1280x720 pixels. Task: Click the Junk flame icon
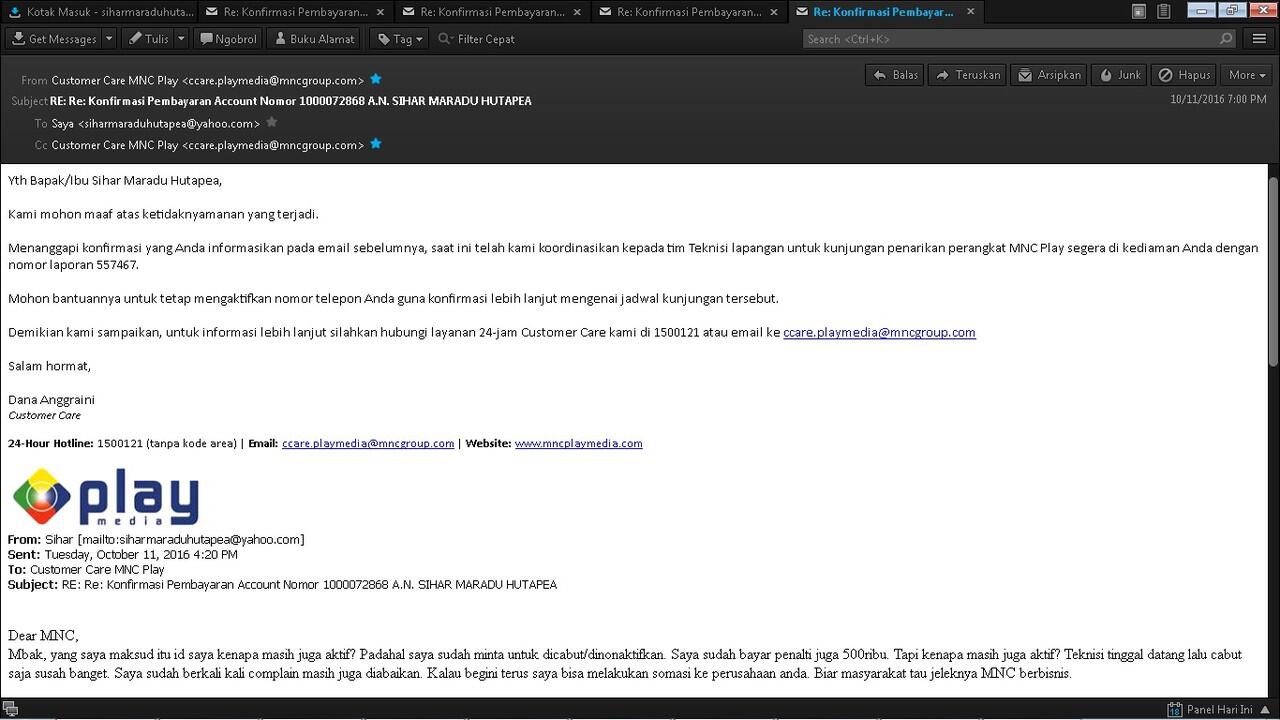[x=1106, y=75]
